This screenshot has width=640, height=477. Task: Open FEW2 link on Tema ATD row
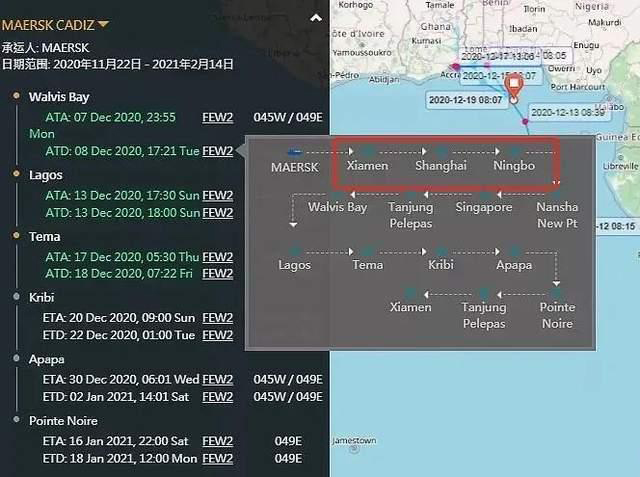point(218,273)
